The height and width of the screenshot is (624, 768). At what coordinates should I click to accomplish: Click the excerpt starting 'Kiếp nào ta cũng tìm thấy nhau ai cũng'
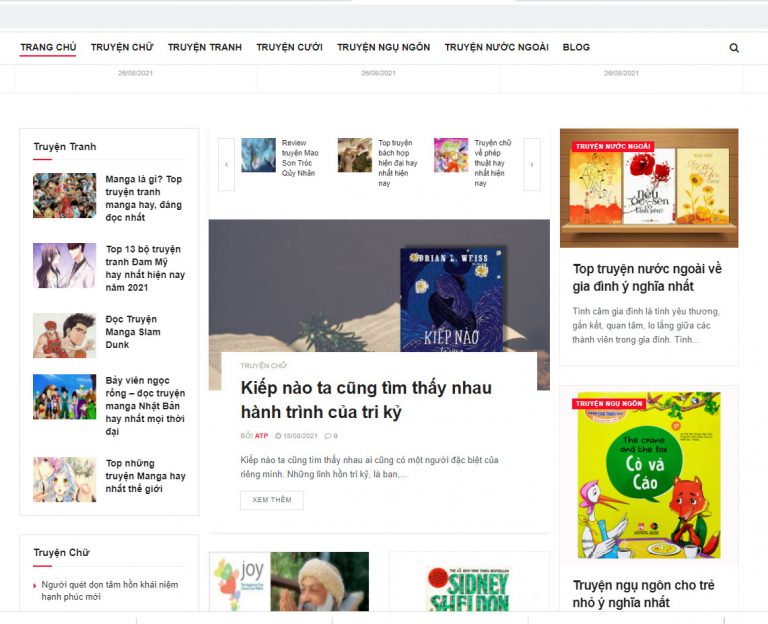point(369,467)
